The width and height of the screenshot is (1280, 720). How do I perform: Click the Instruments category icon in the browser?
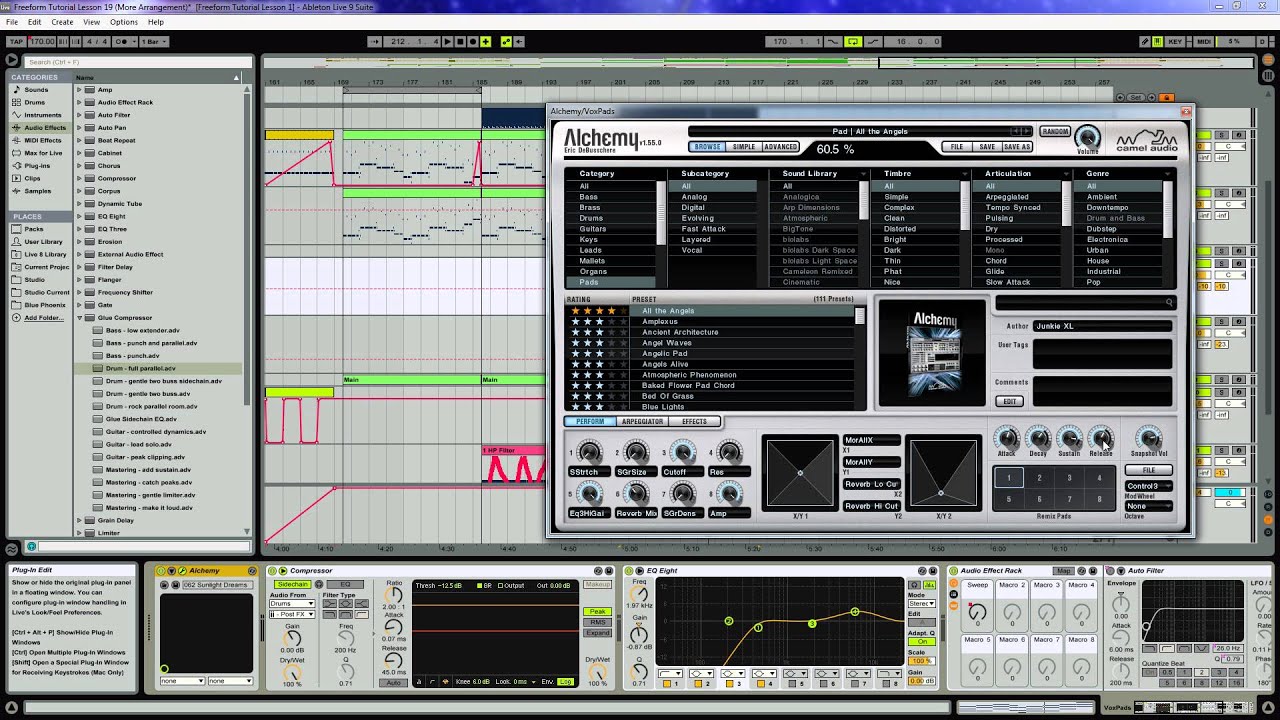(x=16, y=115)
